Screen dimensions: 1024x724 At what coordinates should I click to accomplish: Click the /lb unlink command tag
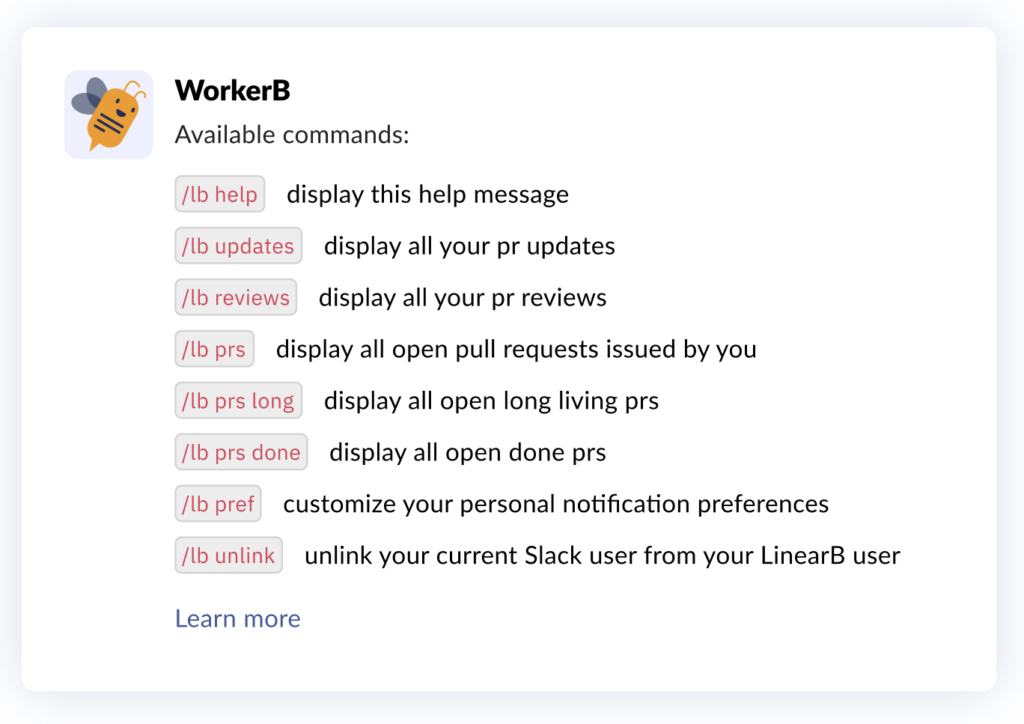click(x=229, y=555)
